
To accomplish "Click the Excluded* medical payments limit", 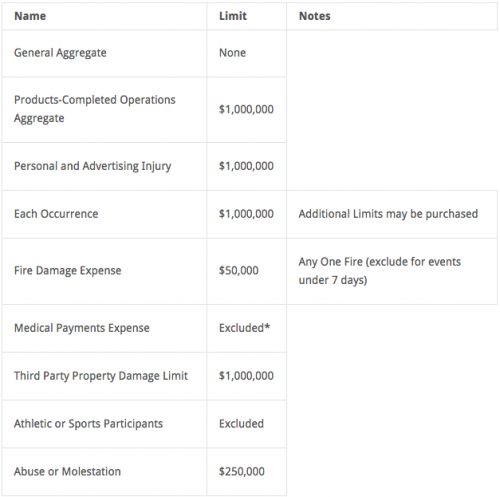I will [x=244, y=328].
